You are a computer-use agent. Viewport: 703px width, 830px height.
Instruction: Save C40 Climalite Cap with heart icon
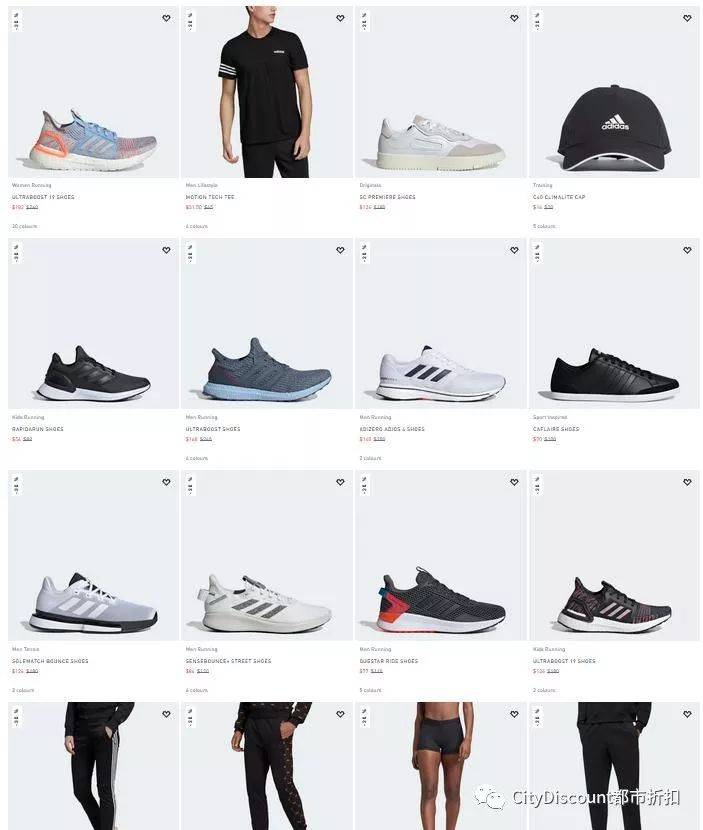click(687, 18)
